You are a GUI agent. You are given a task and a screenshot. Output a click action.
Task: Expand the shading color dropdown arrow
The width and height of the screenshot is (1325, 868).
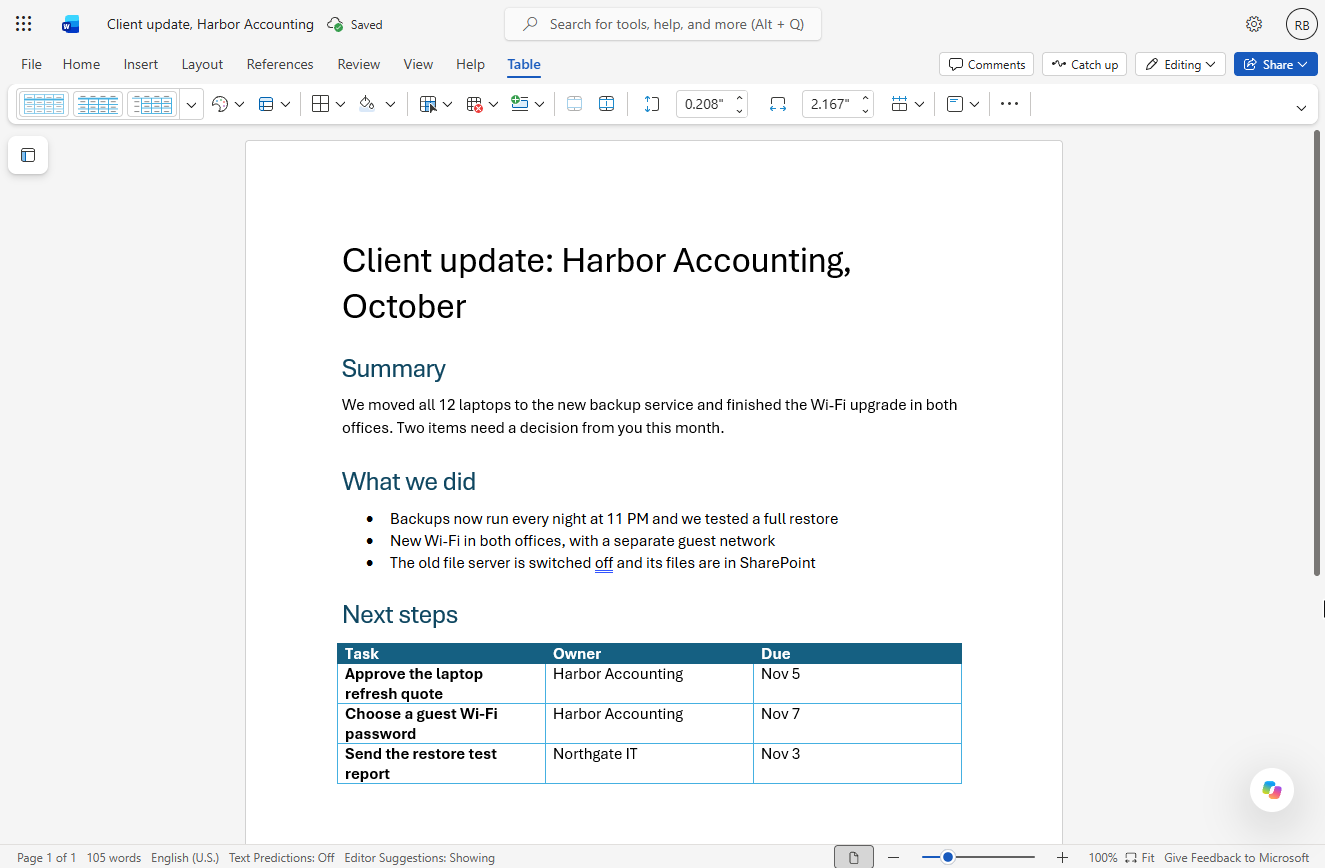pyautogui.click(x=390, y=104)
